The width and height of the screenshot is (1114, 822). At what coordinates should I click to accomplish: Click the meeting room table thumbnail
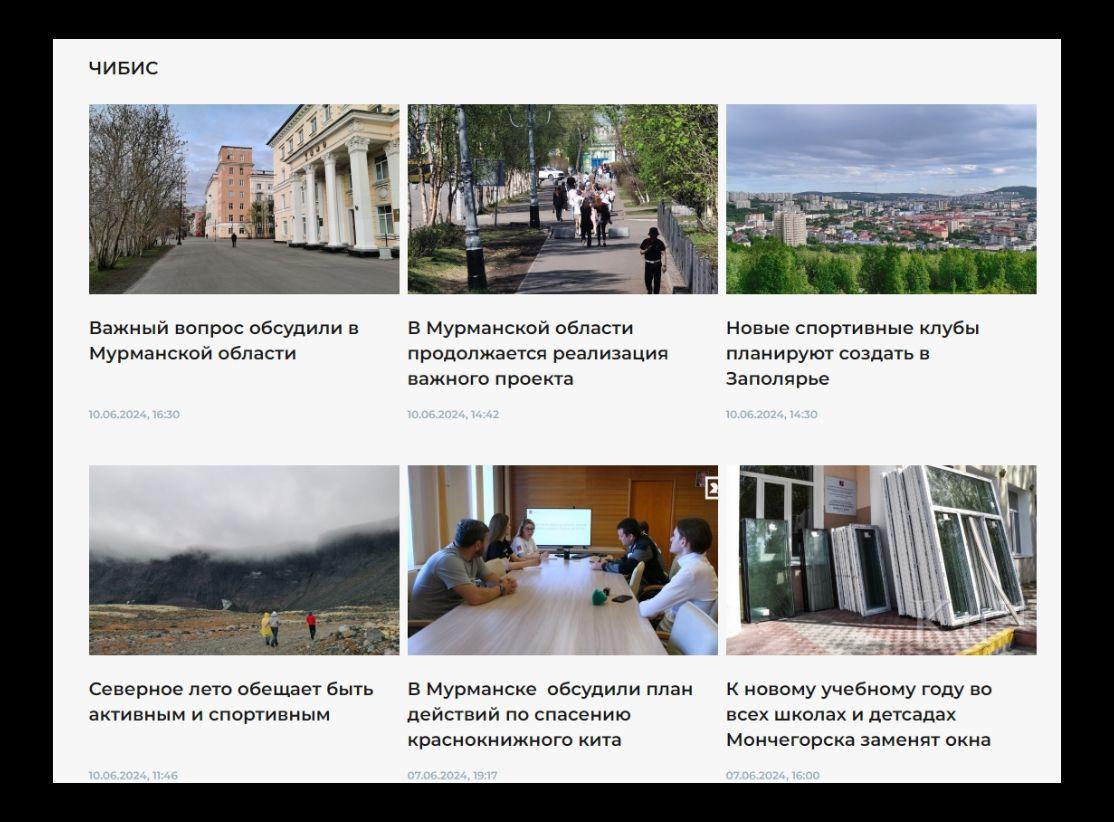563,560
